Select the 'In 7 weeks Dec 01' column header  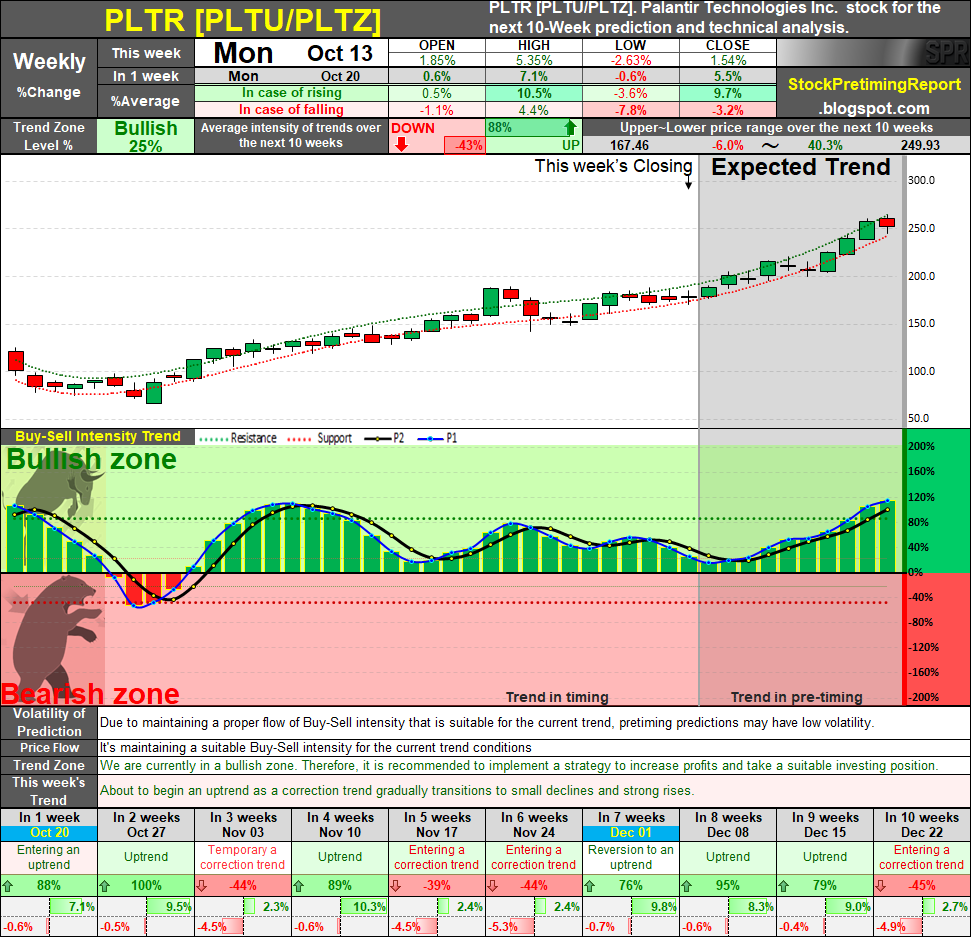631,825
